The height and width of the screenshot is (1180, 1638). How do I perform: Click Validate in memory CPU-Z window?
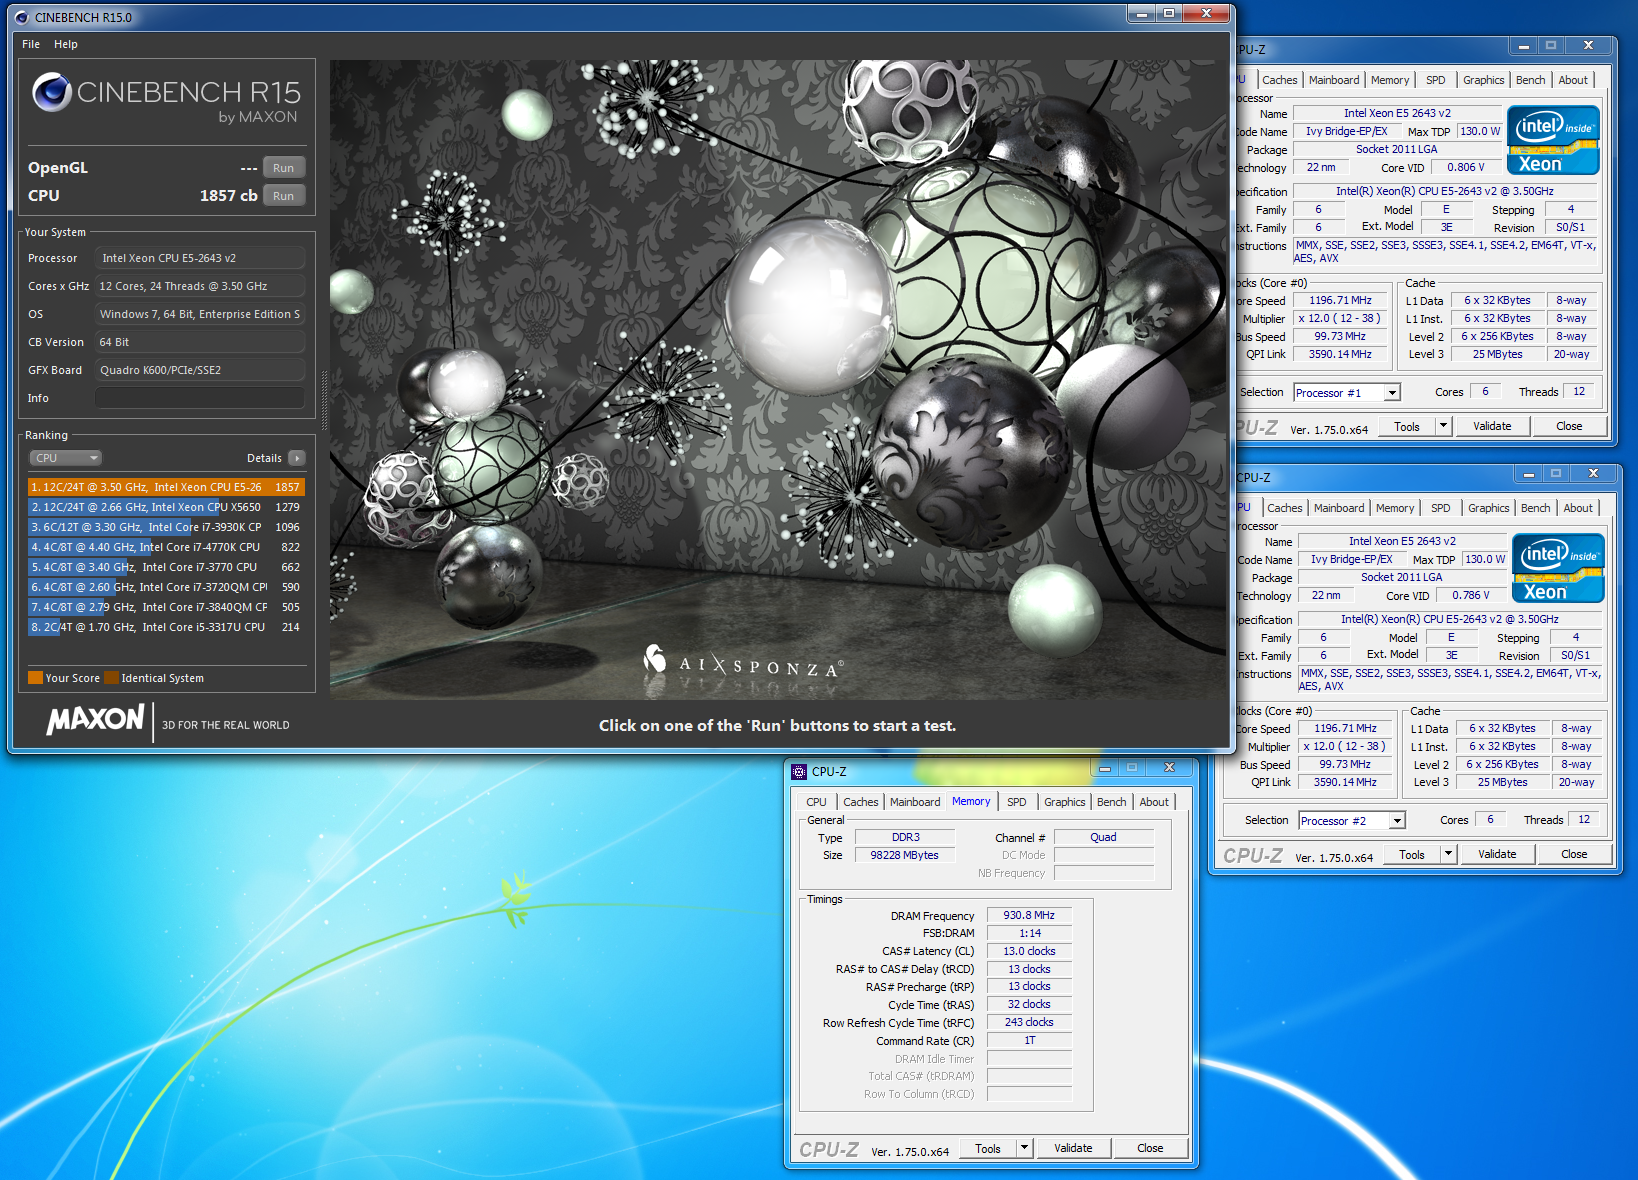point(1073,1149)
